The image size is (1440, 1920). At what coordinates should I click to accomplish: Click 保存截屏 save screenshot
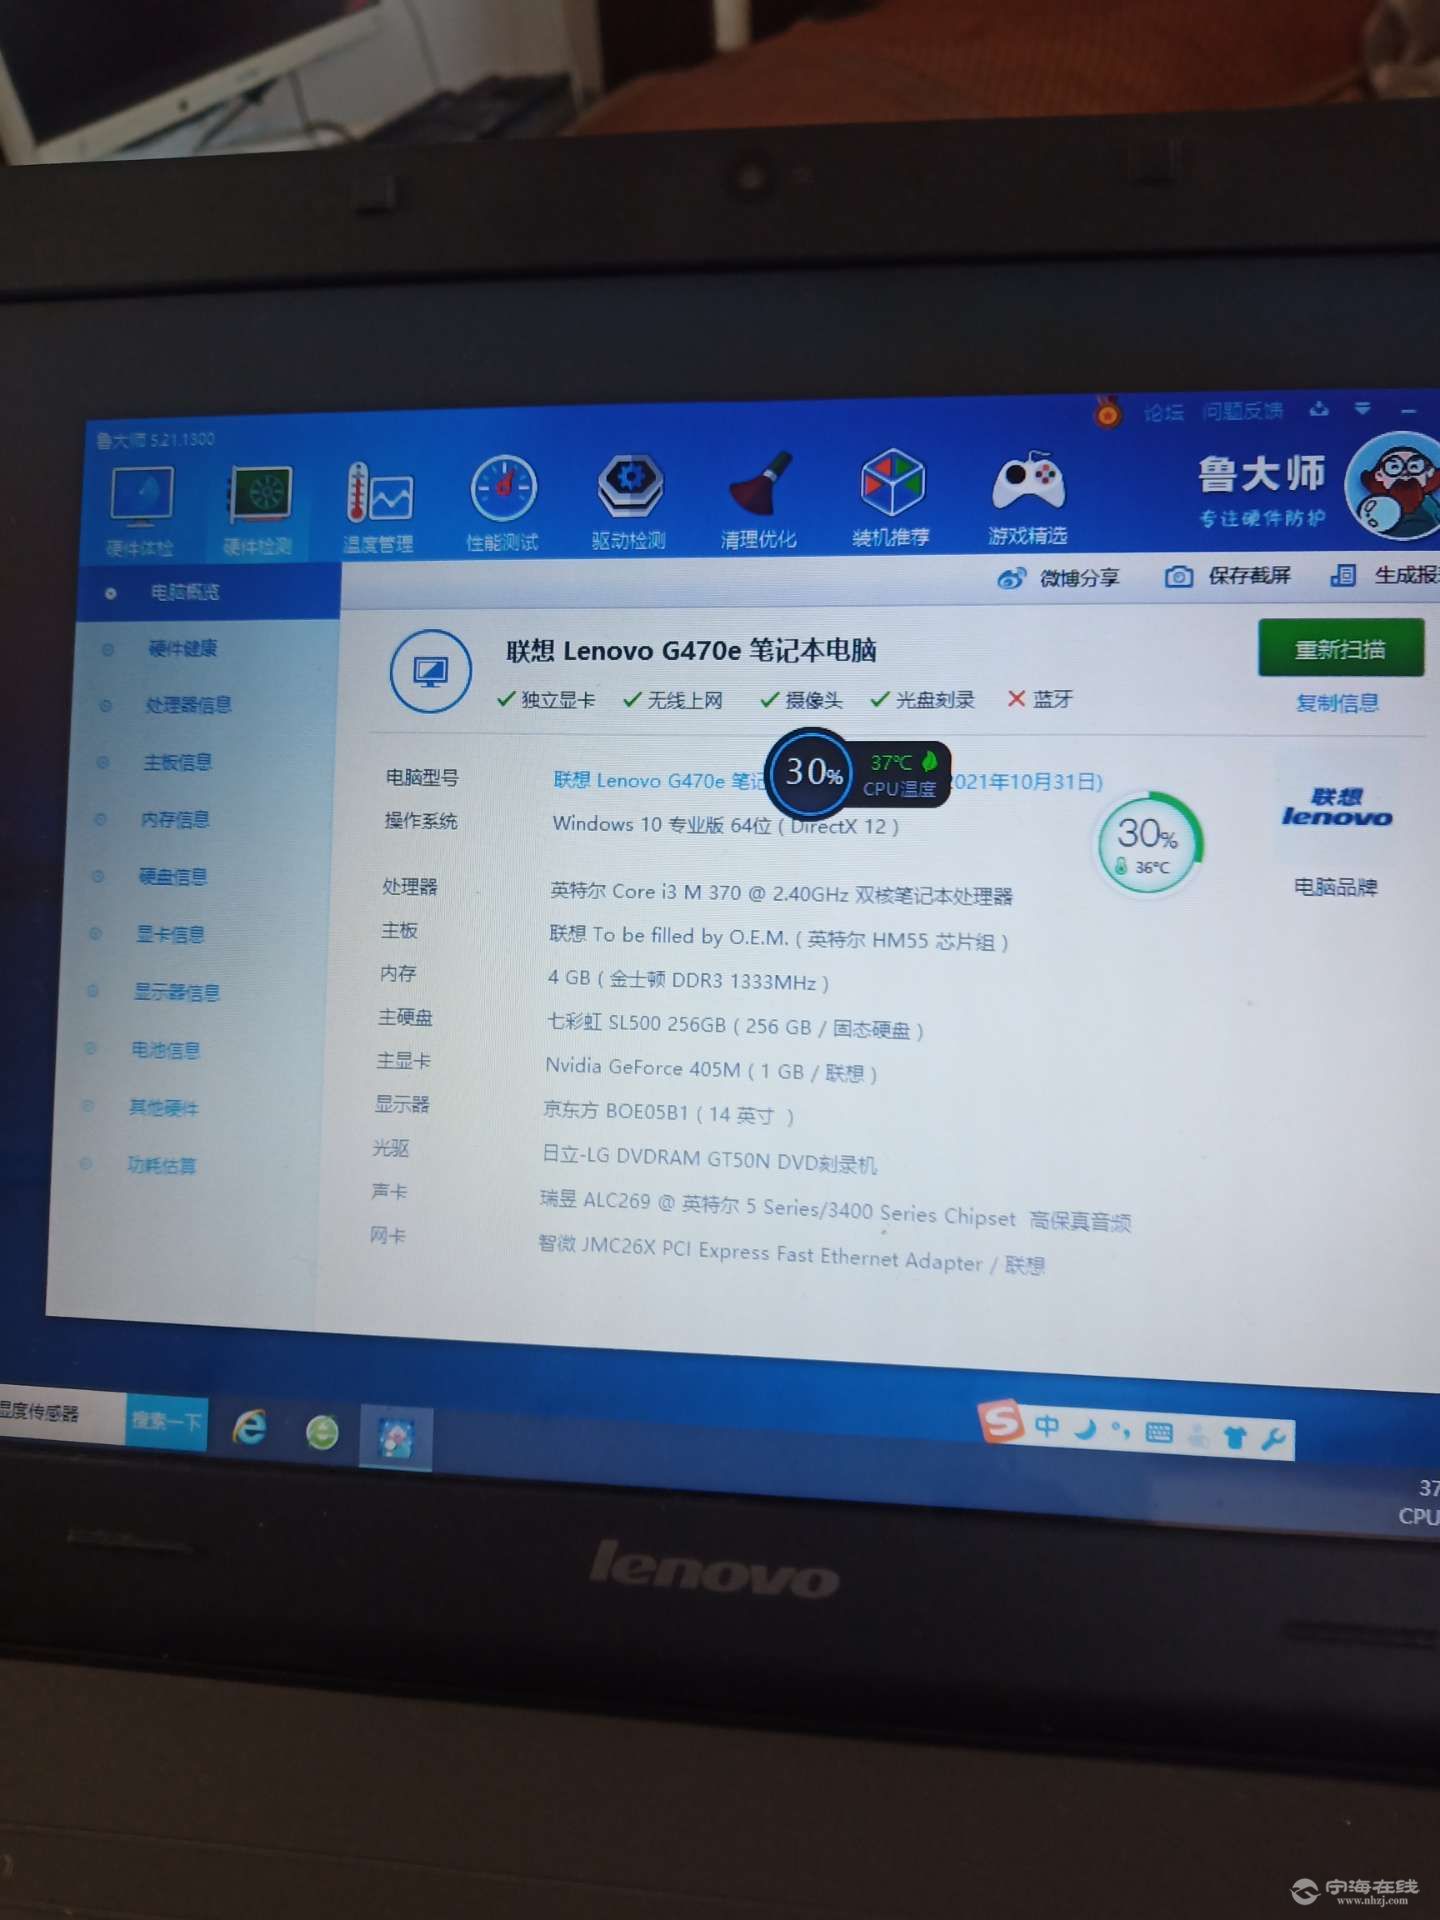[1228, 576]
